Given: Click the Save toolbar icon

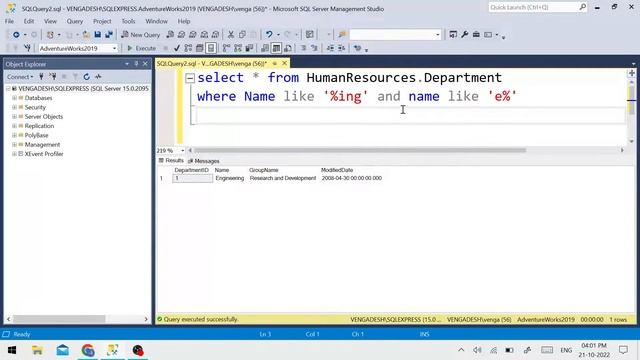Looking at the screenshot, I should 97,35.
